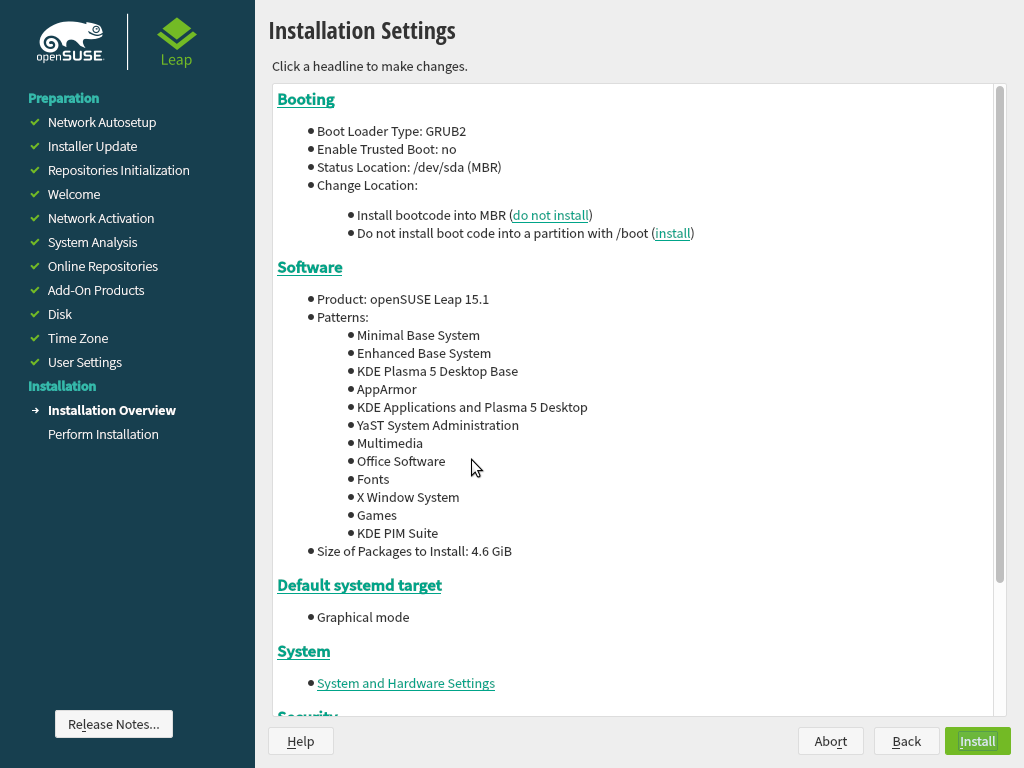Click 'Office Software' pattern entry

[400, 461]
